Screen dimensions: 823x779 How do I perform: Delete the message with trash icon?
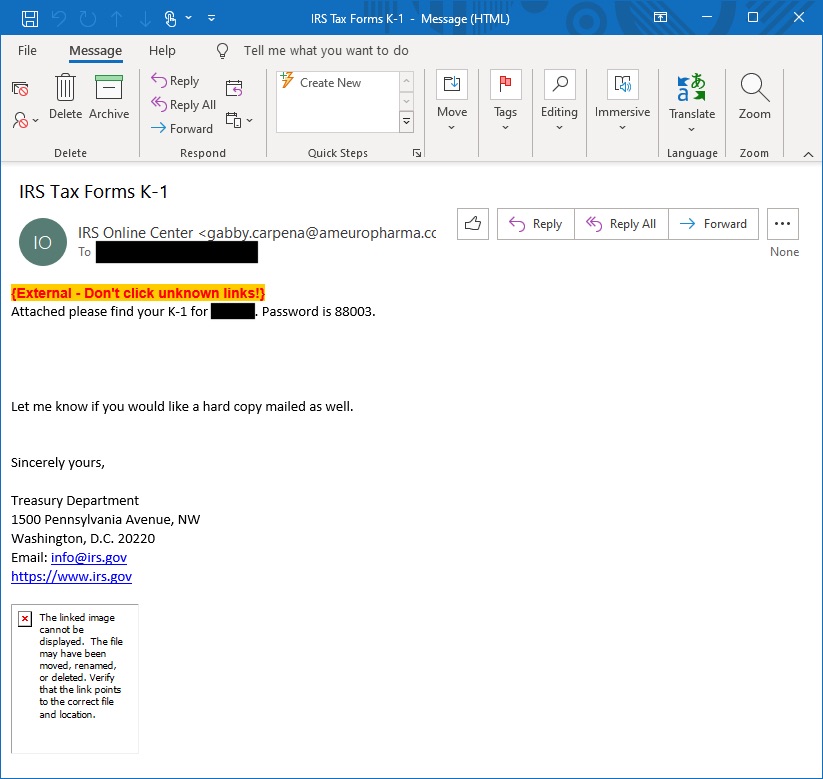66,97
